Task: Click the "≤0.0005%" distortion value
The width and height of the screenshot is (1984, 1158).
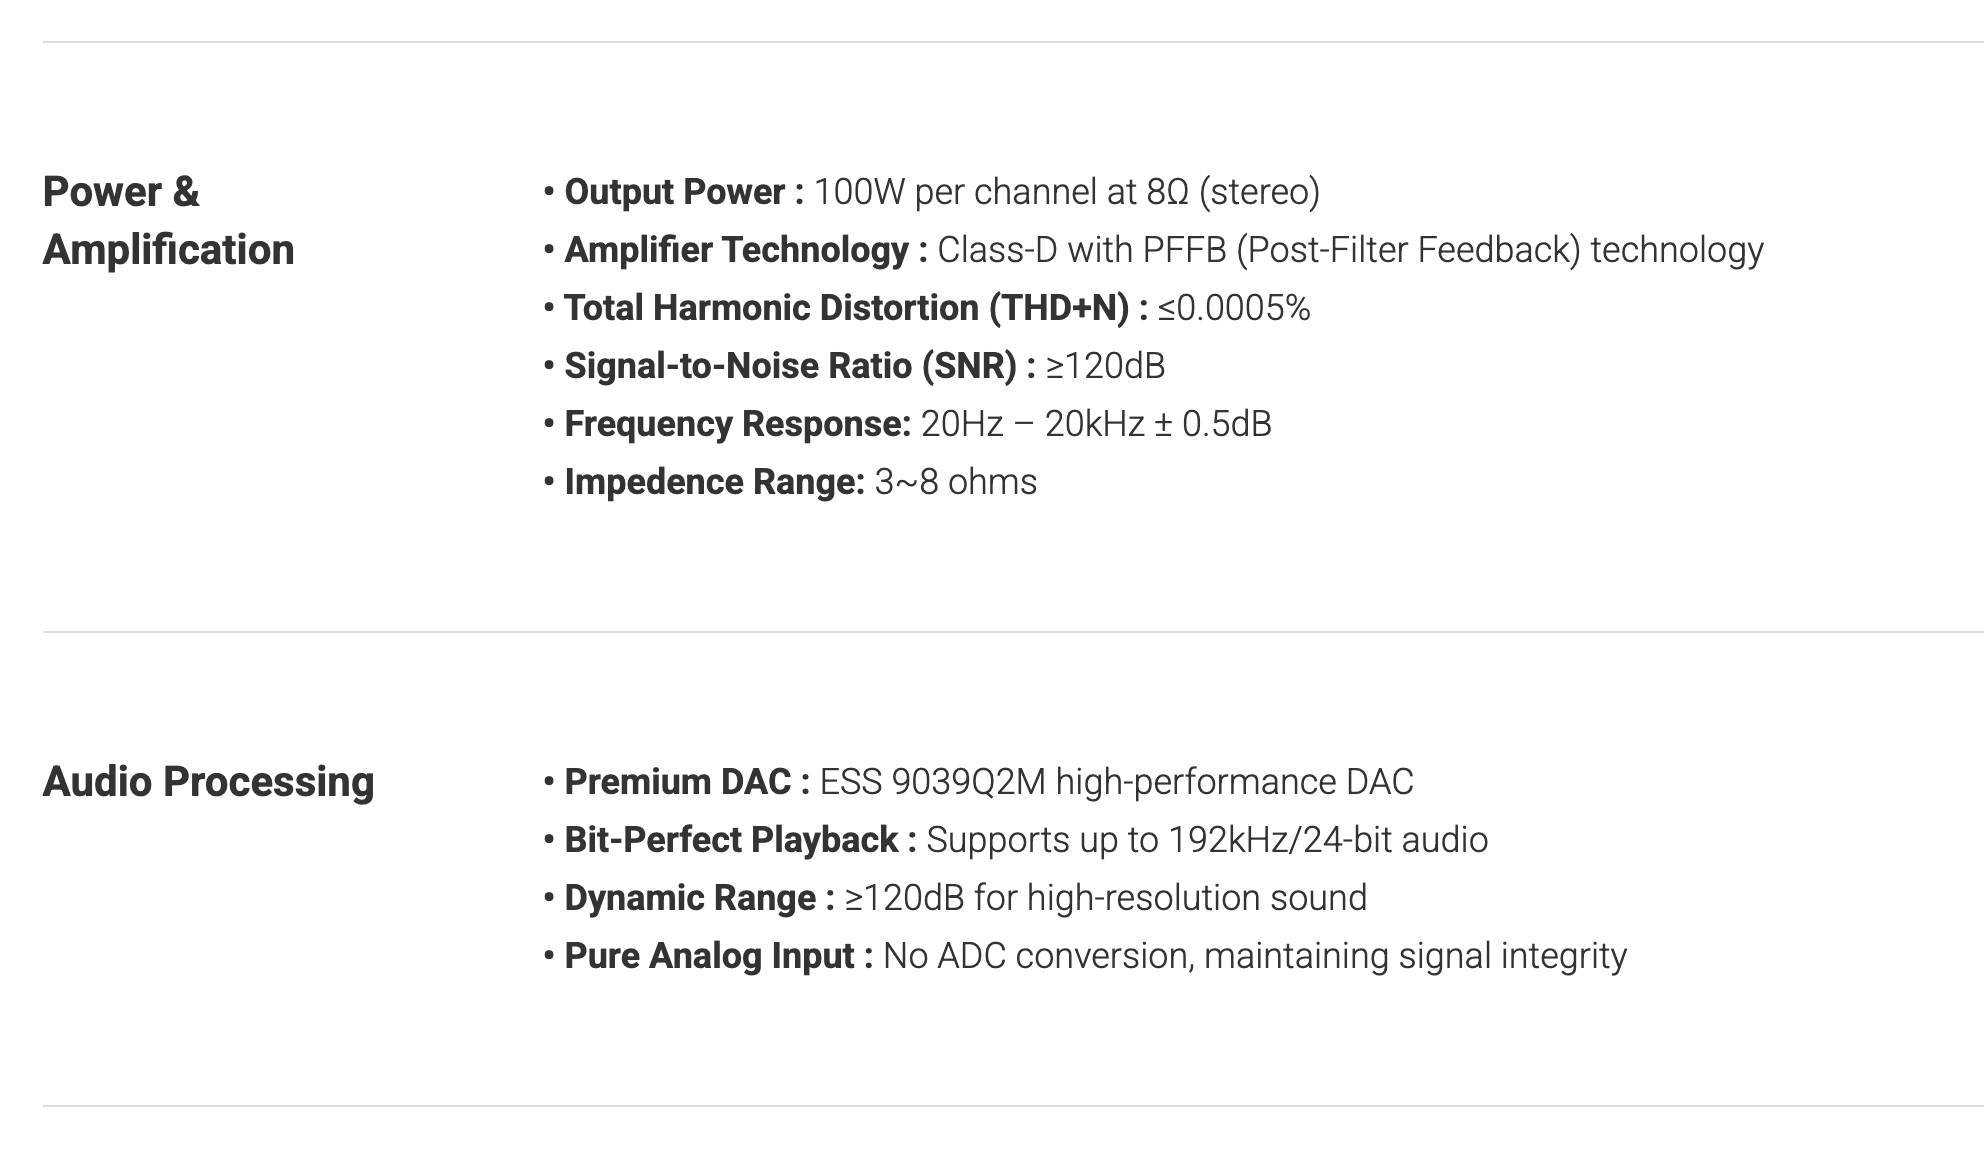Action: 1234,308
